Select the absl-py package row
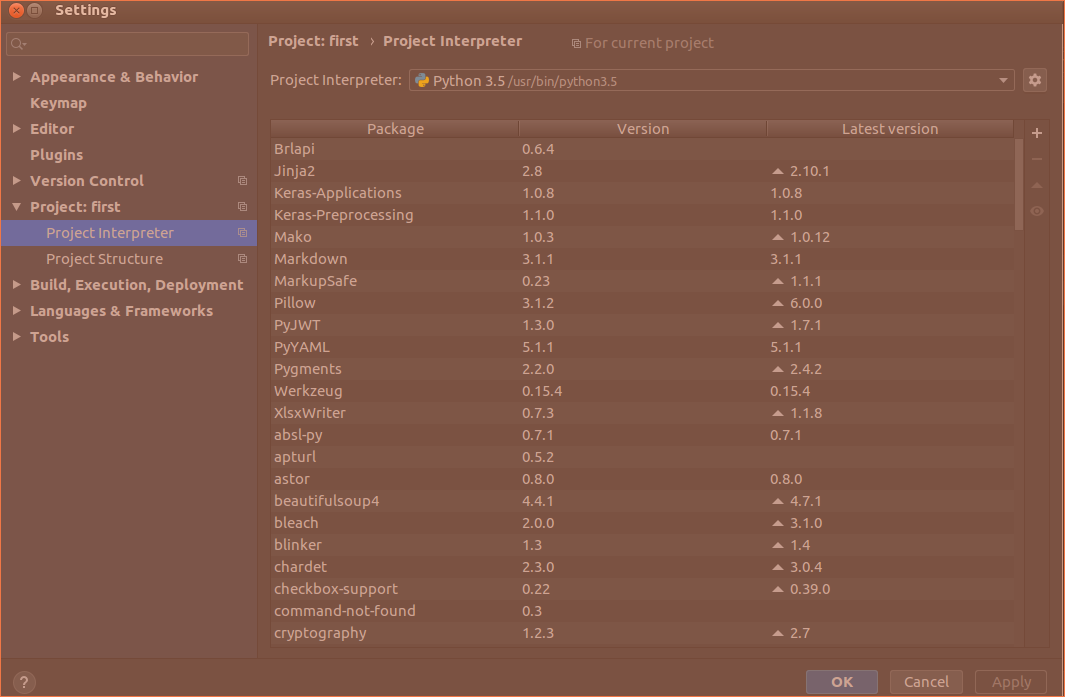The height and width of the screenshot is (697, 1065). 643,435
